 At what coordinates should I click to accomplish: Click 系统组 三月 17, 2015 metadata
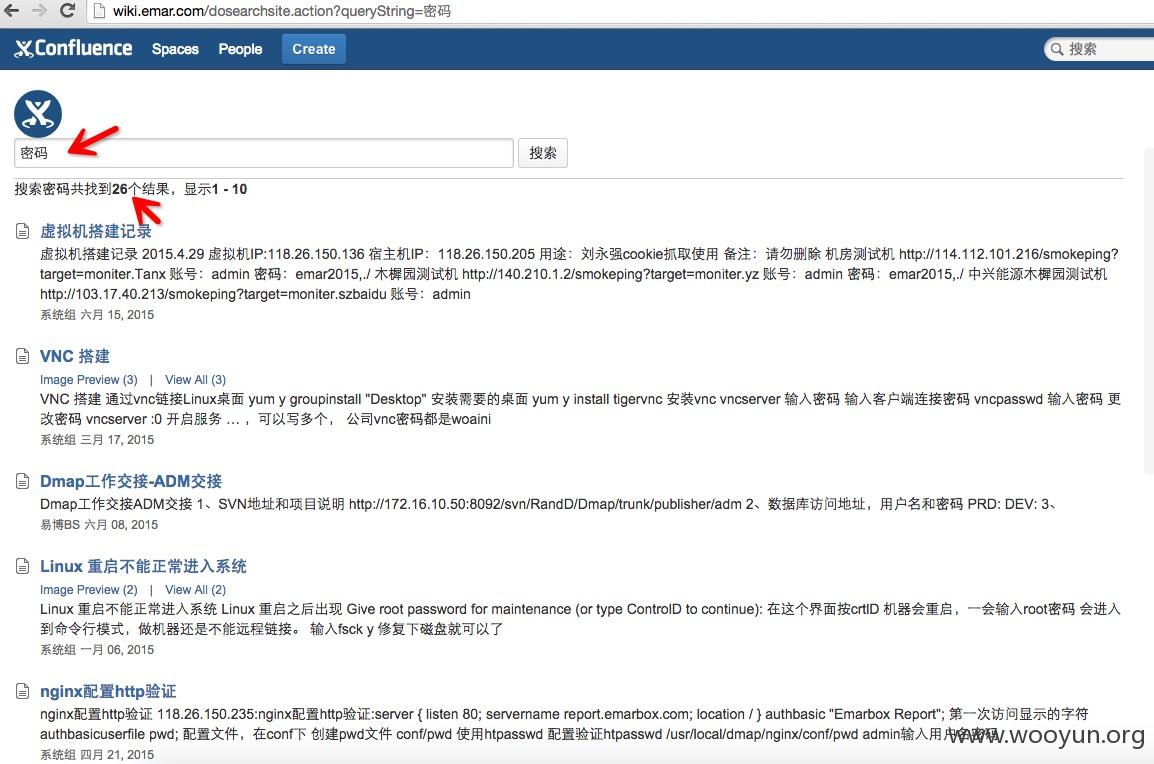tap(97, 440)
